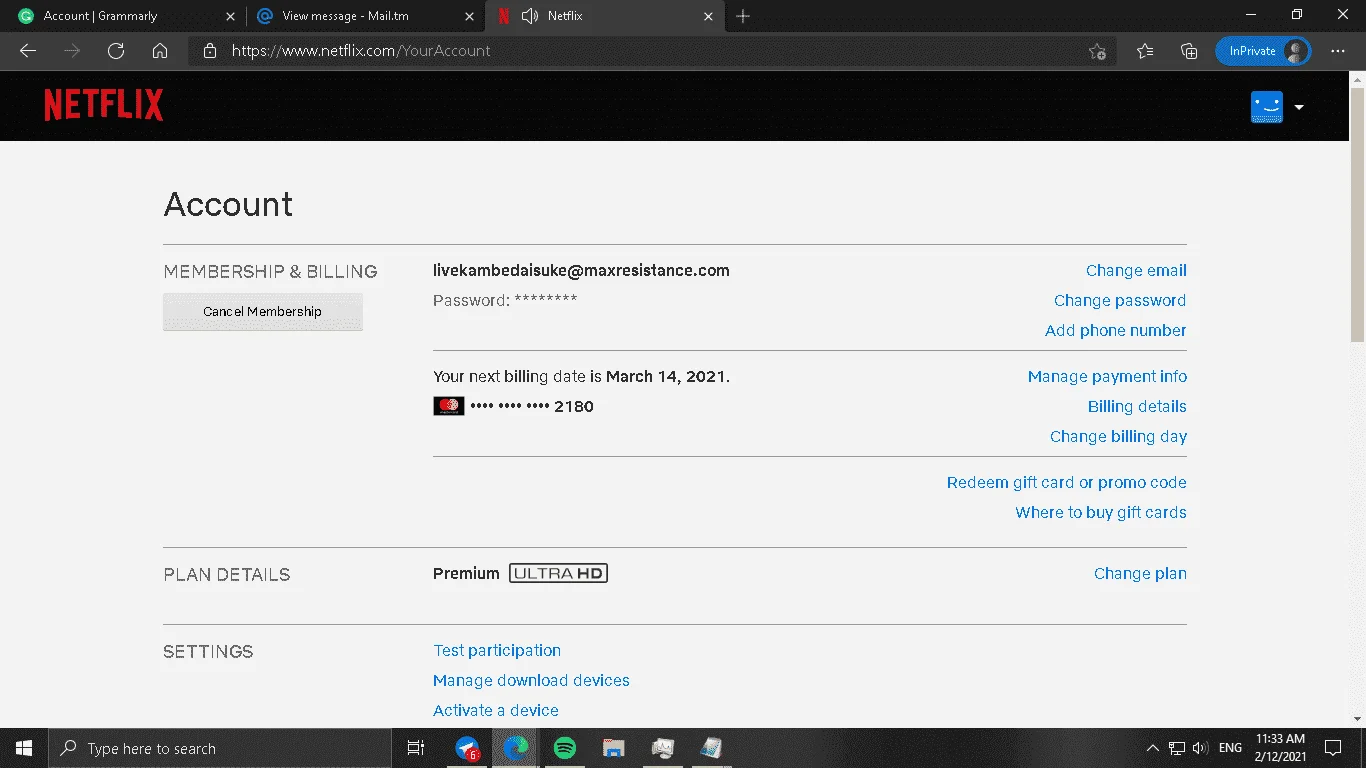Click the InPrivate profile button

(x=1263, y=51)
